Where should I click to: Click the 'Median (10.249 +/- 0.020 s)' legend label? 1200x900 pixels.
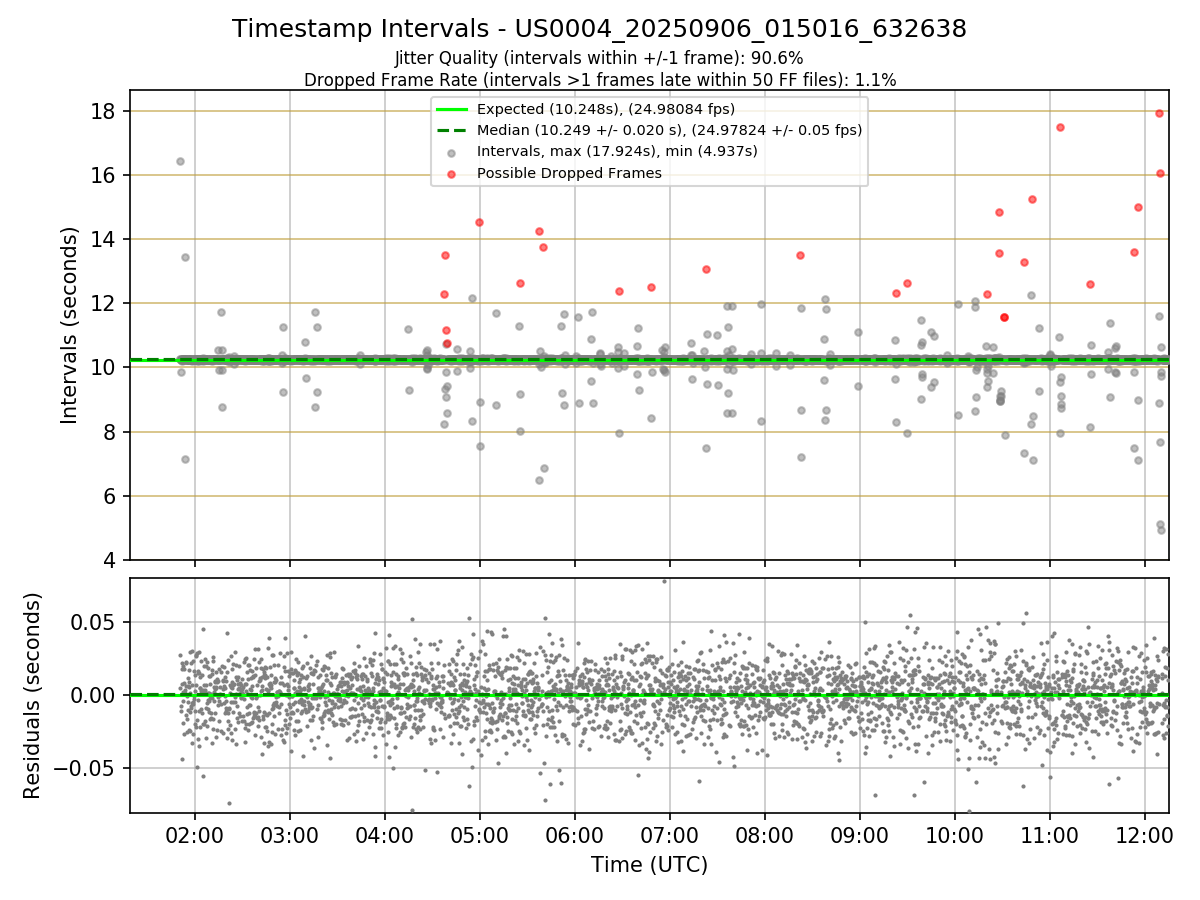point(669,130)
